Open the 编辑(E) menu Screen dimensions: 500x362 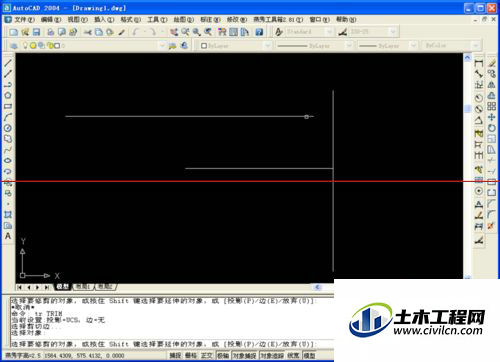pyautogui.click(x=51, y=20)
